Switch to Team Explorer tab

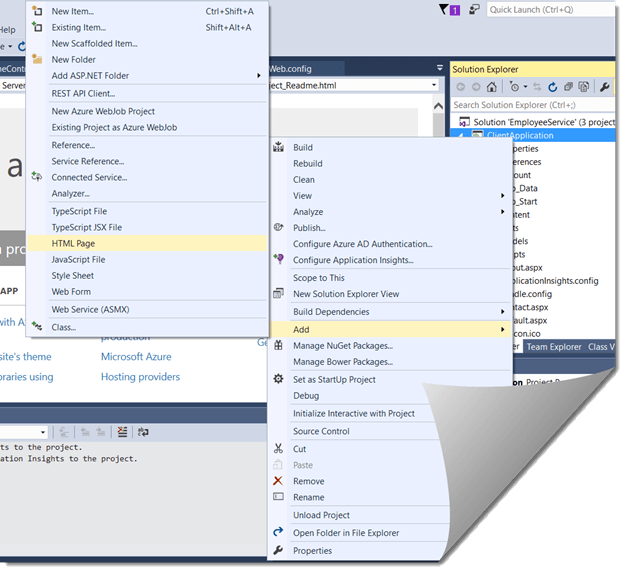pos(554,347)
